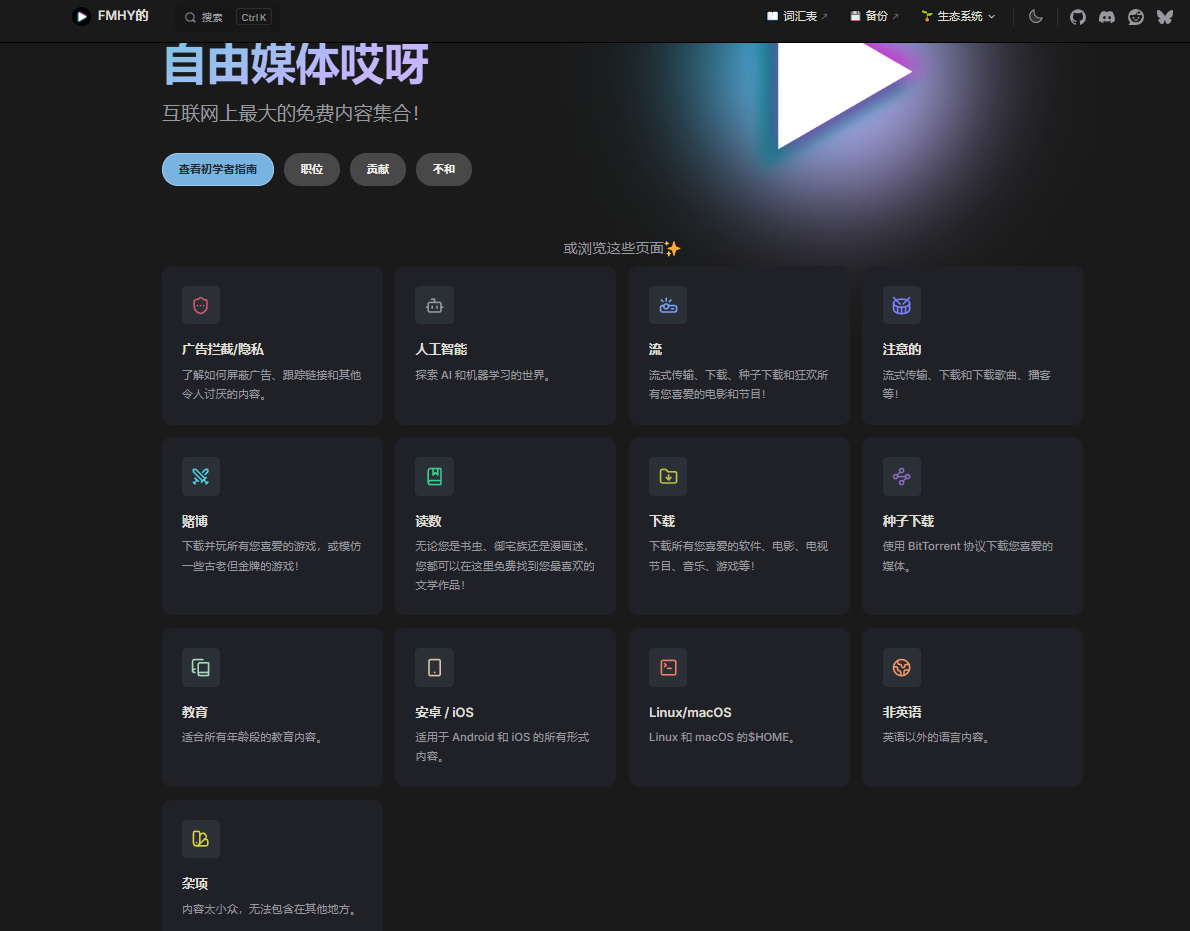Open the Reddit icon link
Viewport: 1190px width, 931px height.
1135,17
